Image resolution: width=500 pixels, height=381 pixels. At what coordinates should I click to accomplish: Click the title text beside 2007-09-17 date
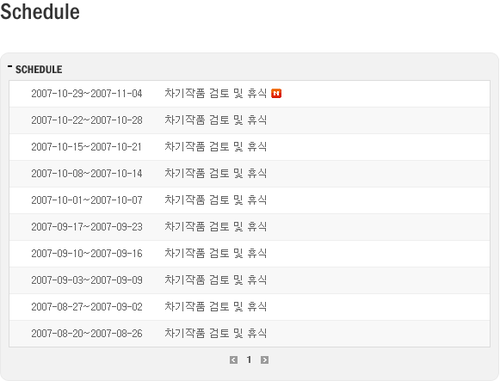click(x=216, y=226)
